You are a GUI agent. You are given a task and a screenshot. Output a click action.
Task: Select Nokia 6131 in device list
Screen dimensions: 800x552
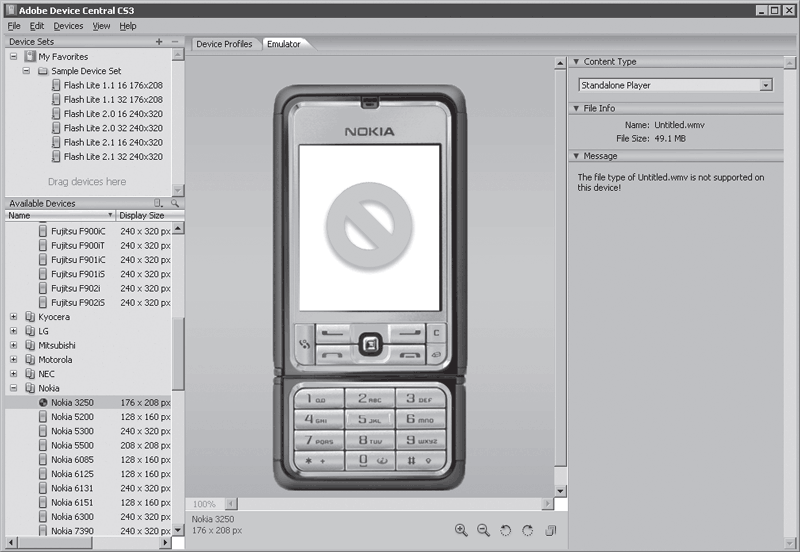pos(88,488)
